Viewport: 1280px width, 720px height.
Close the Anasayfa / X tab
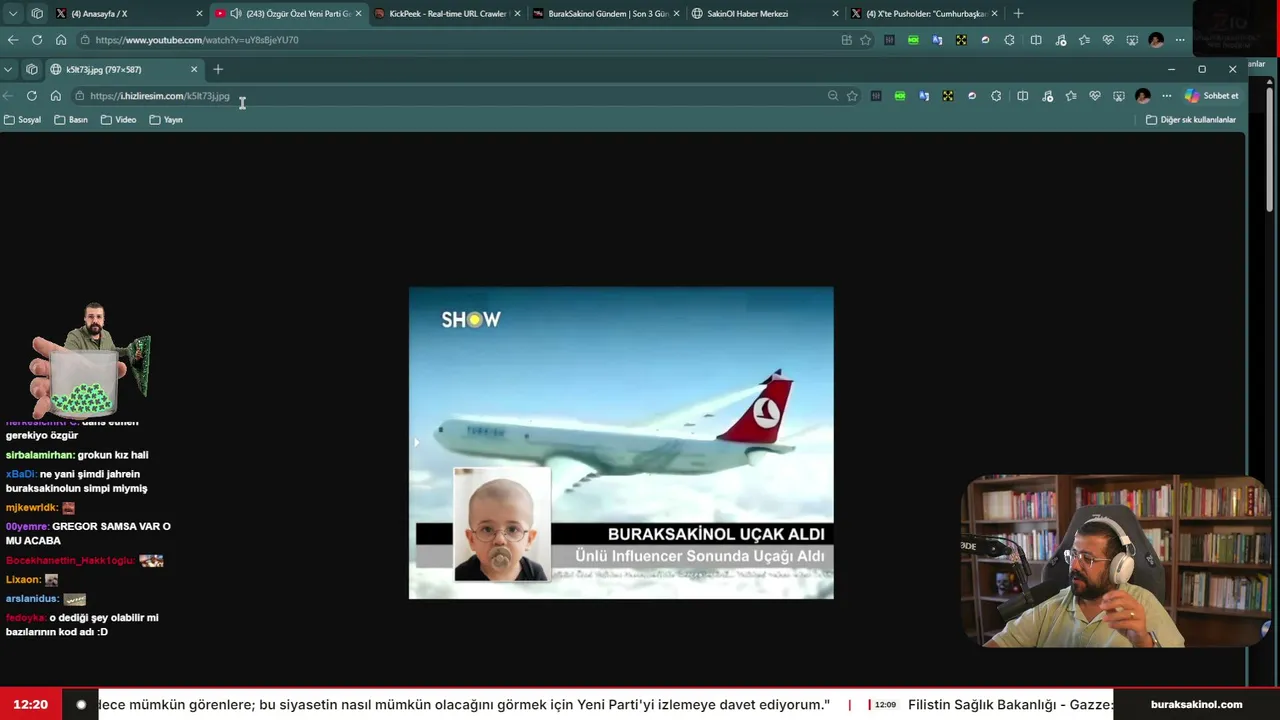pyautogui.click(x=199, y=14)
